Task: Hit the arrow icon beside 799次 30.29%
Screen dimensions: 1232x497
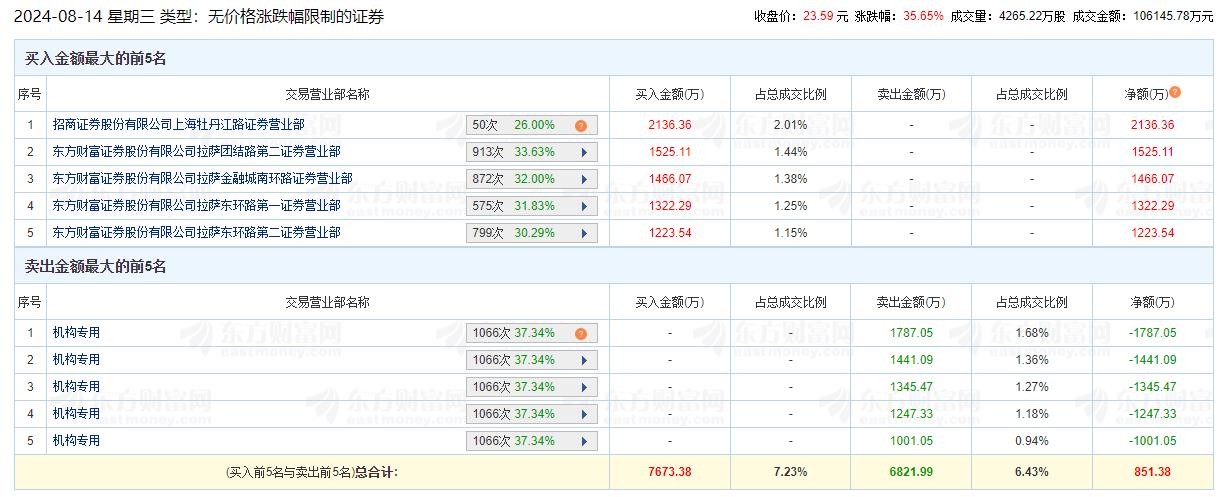Action: (x=583, y=233)
